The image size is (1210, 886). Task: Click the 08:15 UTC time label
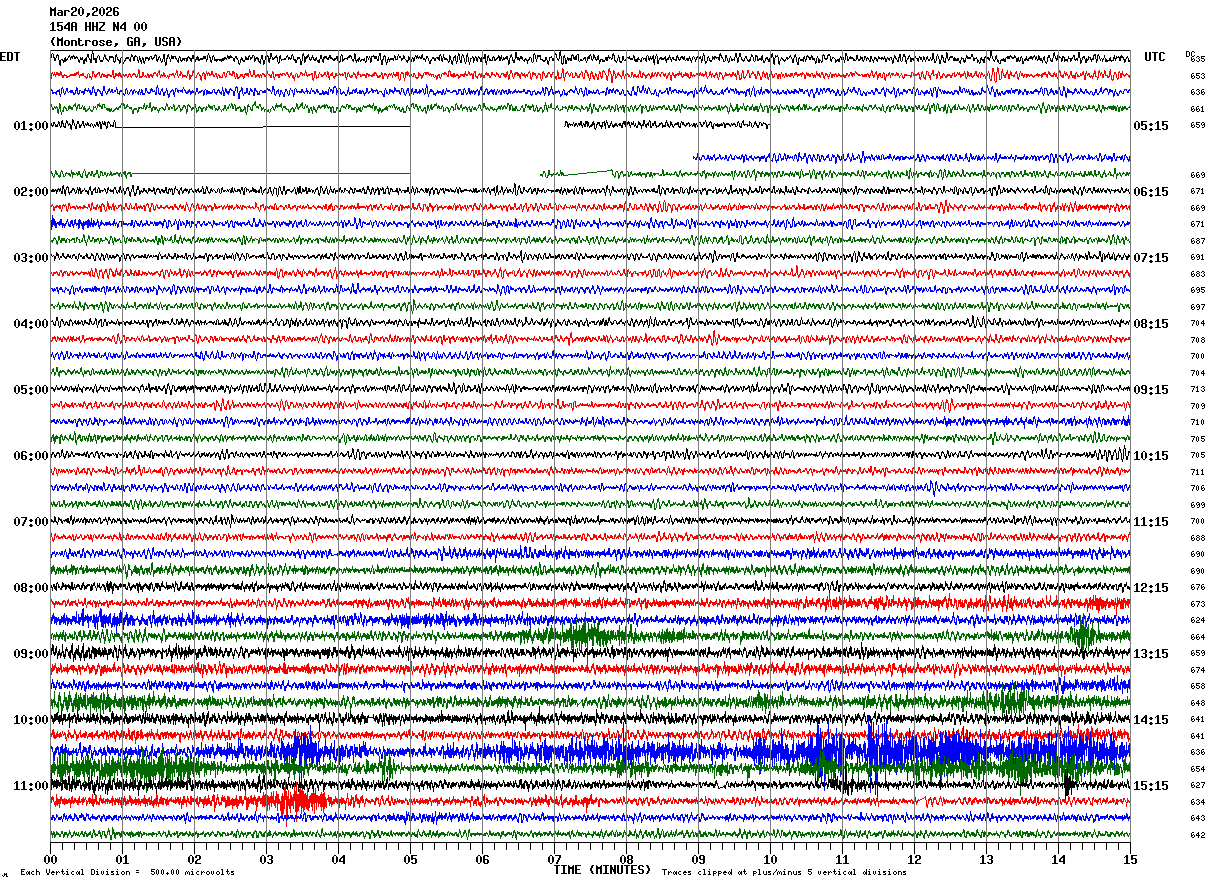pos(1151,324)
